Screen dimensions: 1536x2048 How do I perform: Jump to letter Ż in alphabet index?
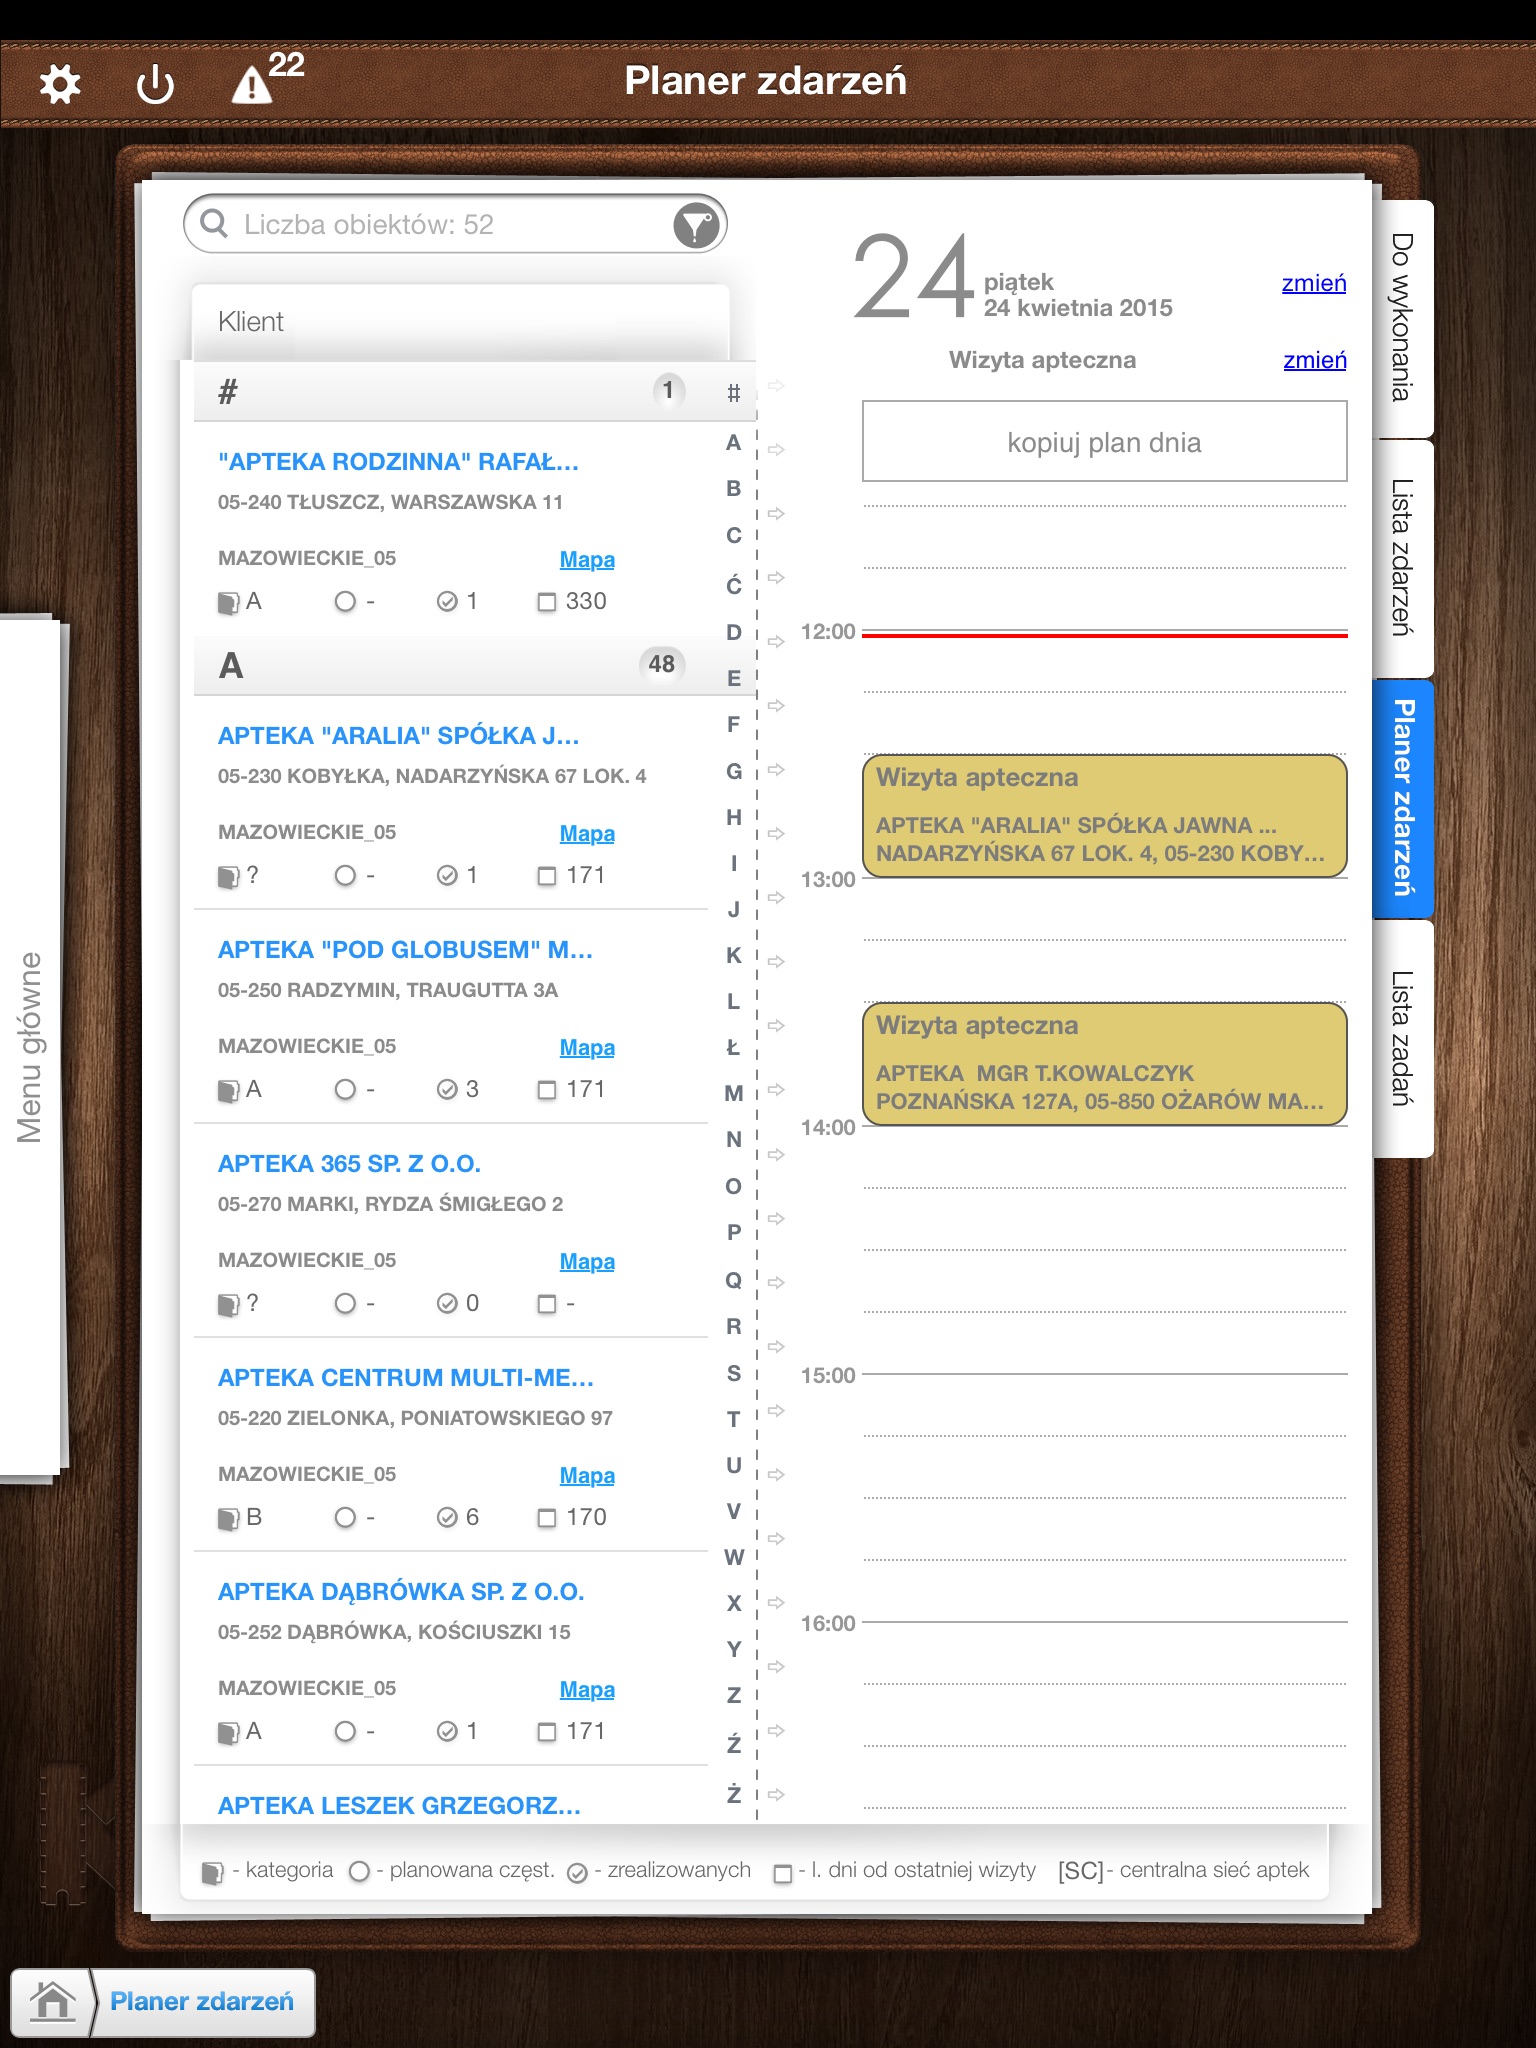pos(733,1794)
